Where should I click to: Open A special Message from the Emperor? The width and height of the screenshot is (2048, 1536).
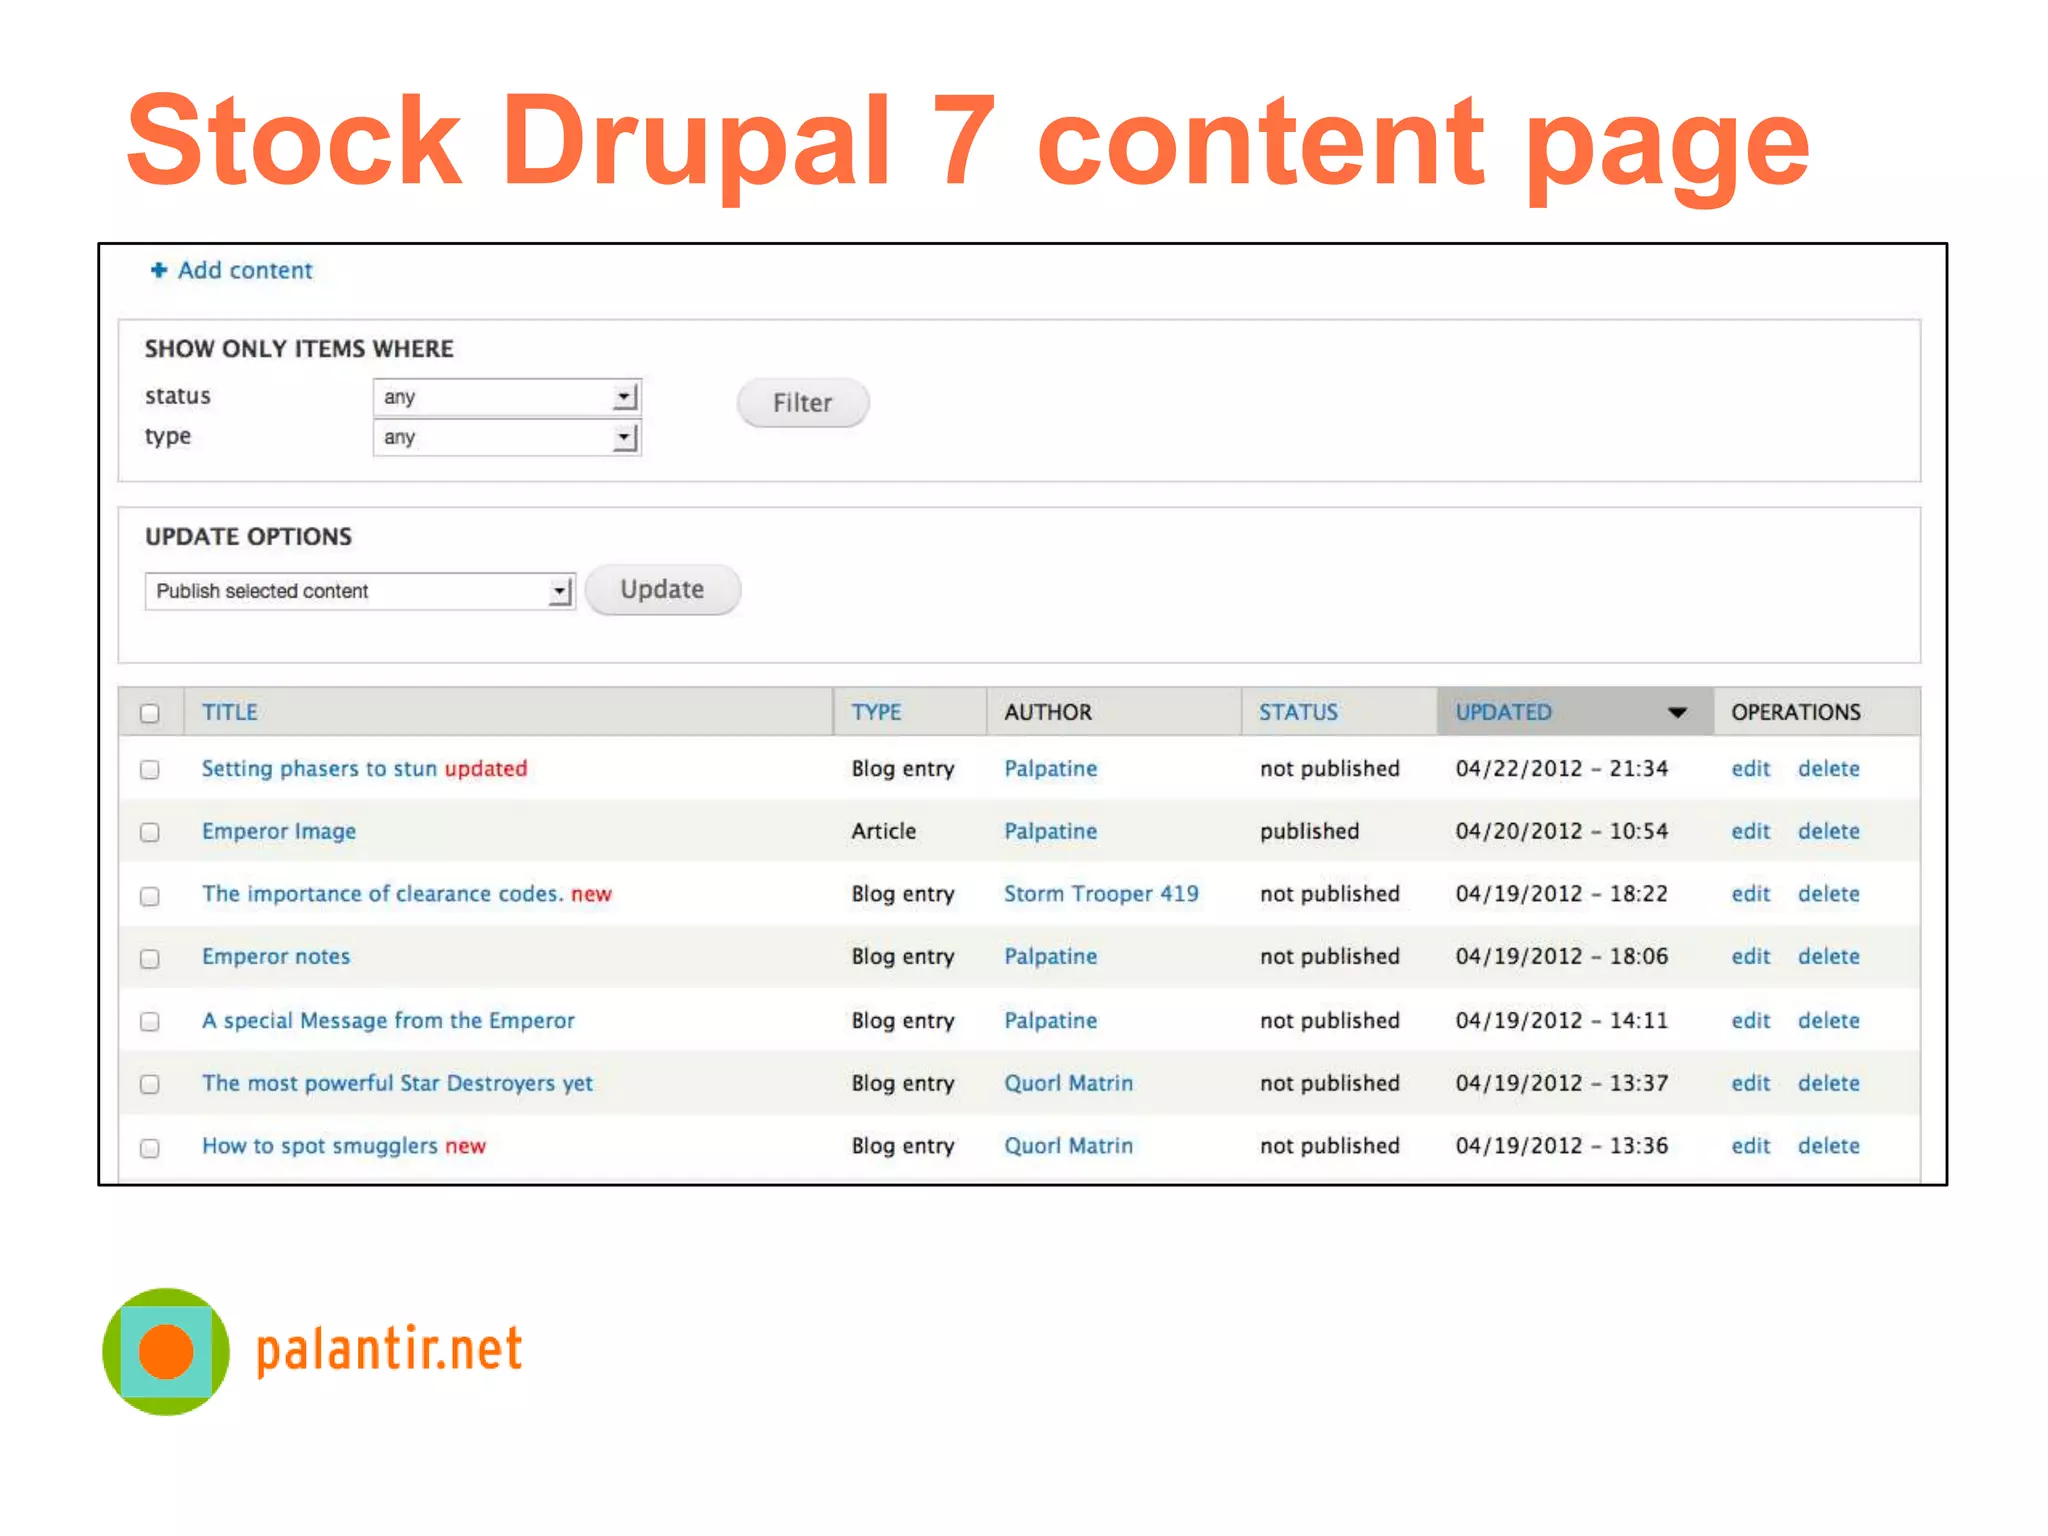388,1020
